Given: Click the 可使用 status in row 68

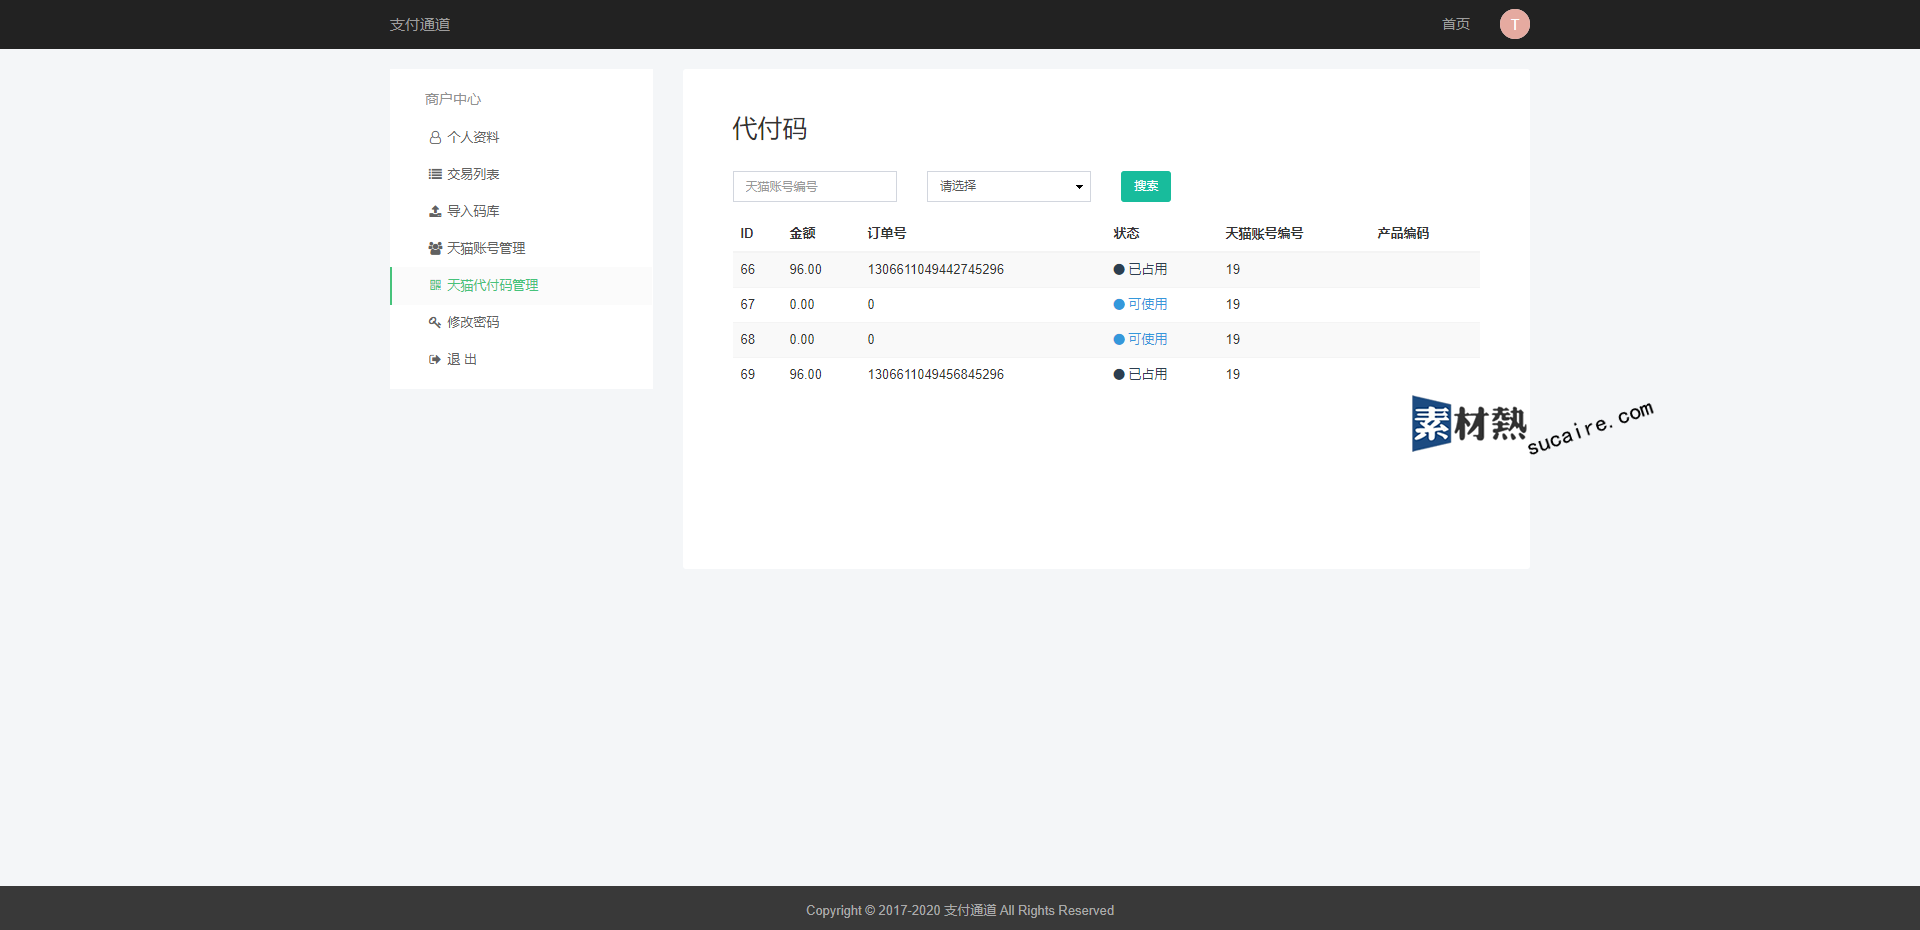Looking at the screenshot, I should coord(1148,339).
